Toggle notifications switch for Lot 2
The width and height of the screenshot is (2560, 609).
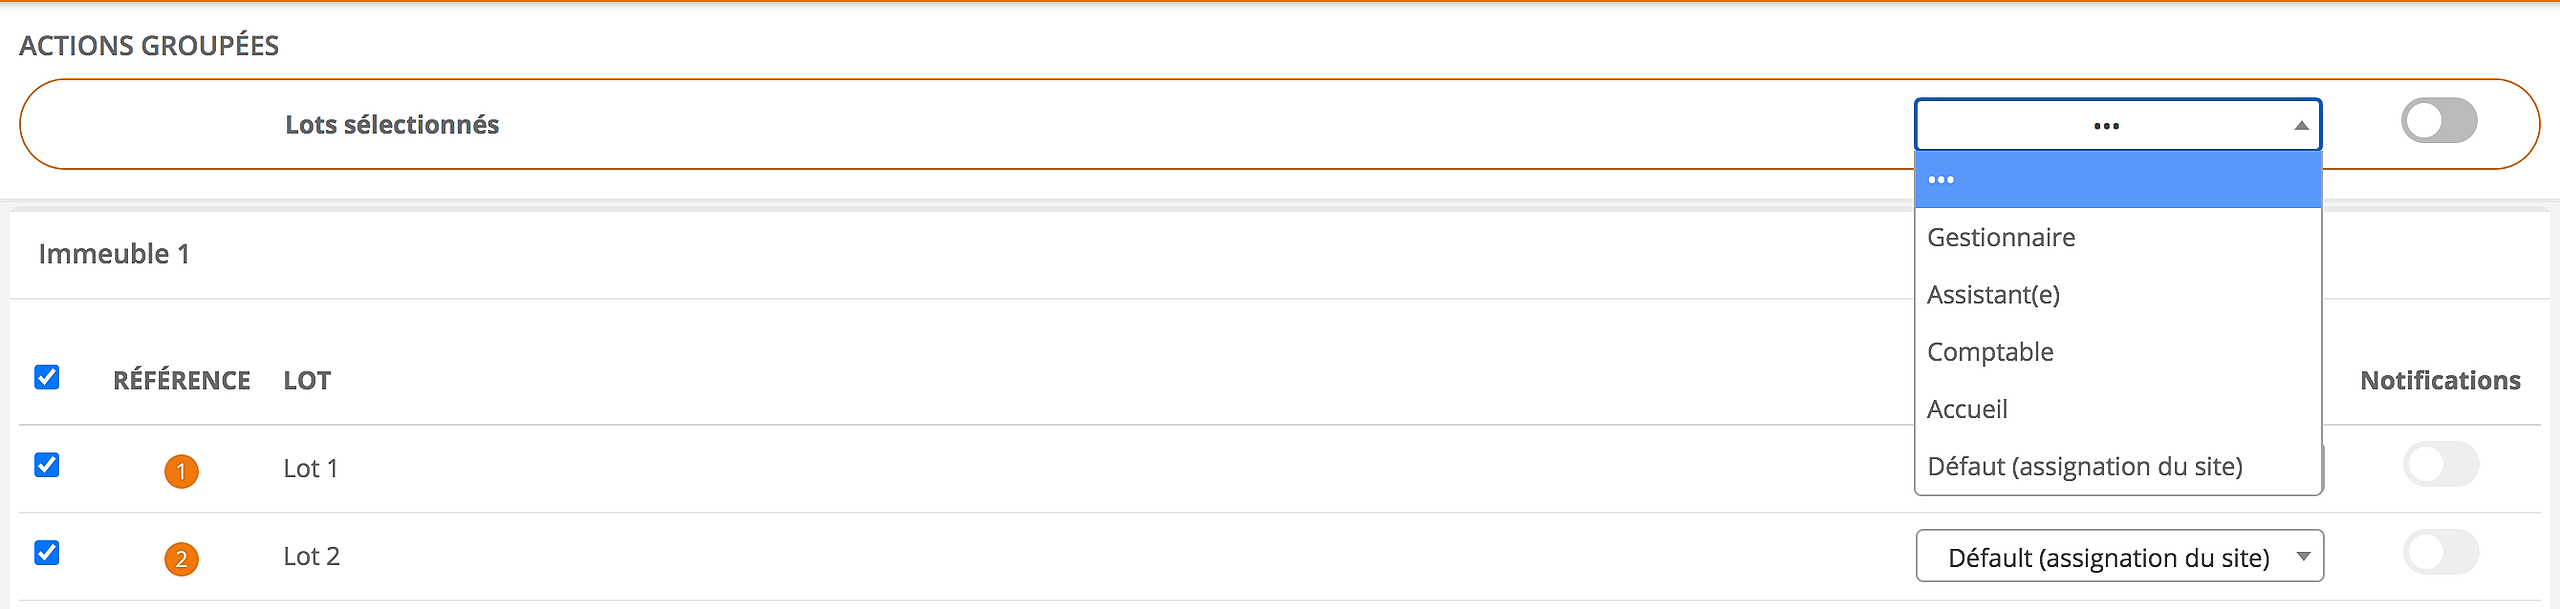pos(2441,552)
